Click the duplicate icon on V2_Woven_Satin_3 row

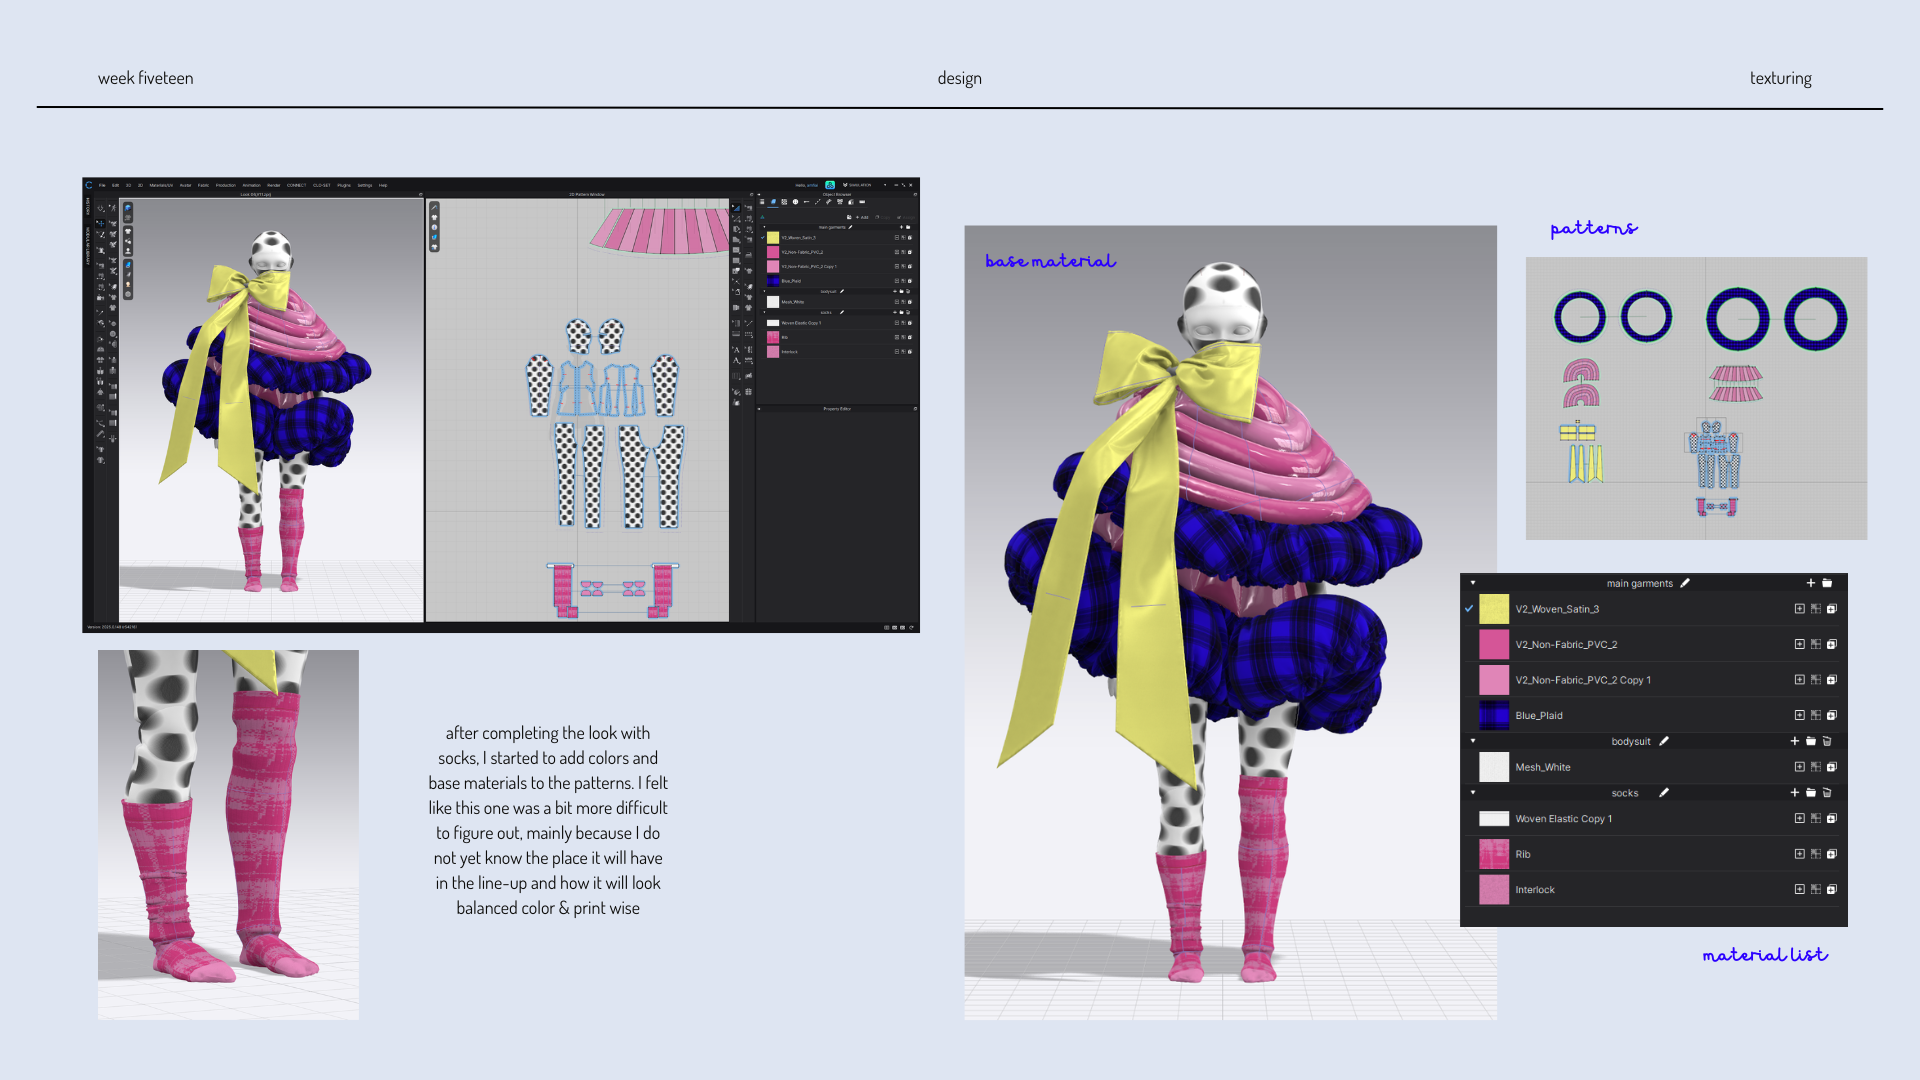1832,608
